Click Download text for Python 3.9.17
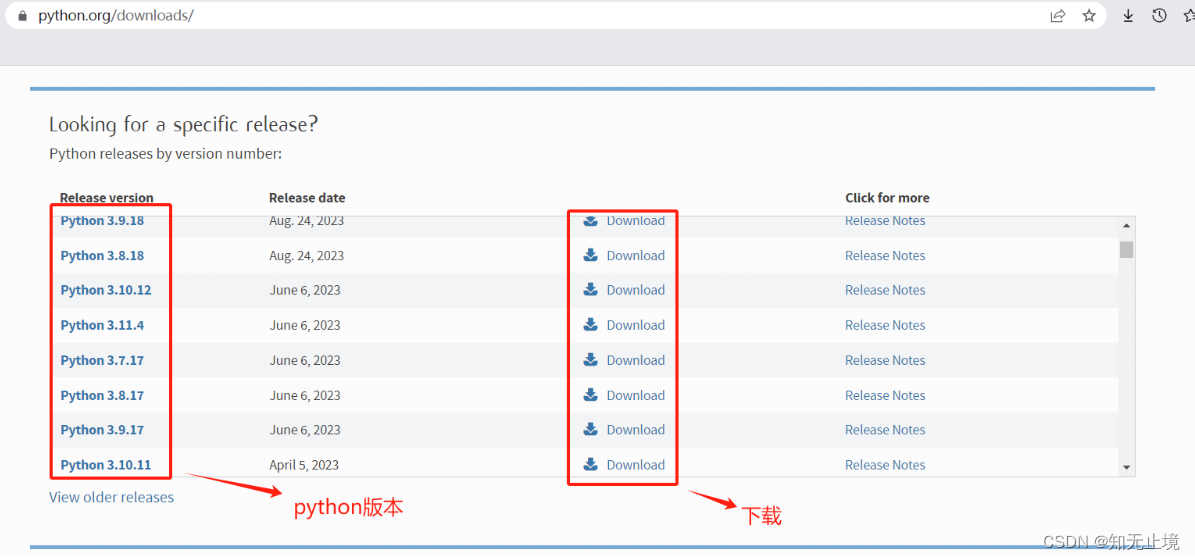Image resolution: width=1195 pixels, height=560 pixels. point(636,430)
